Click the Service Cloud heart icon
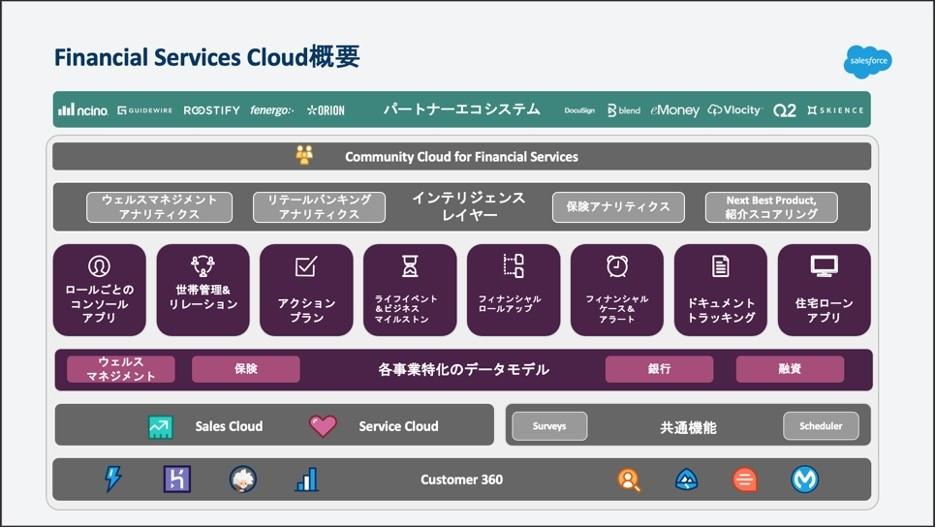Screen dimensions: 936x528 pyautogui.click(x=323, y=426)
